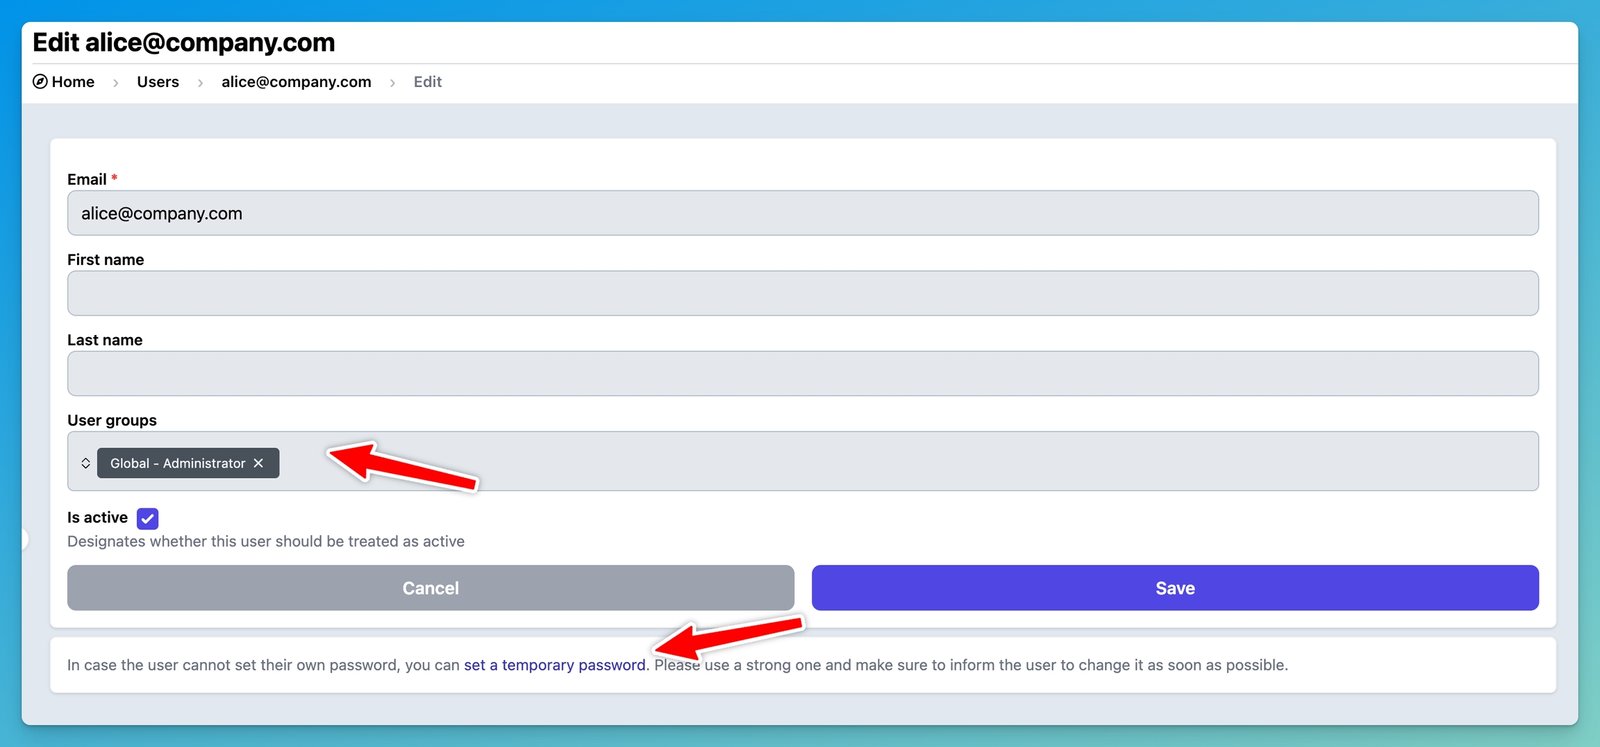Click into the First name field

802,293
